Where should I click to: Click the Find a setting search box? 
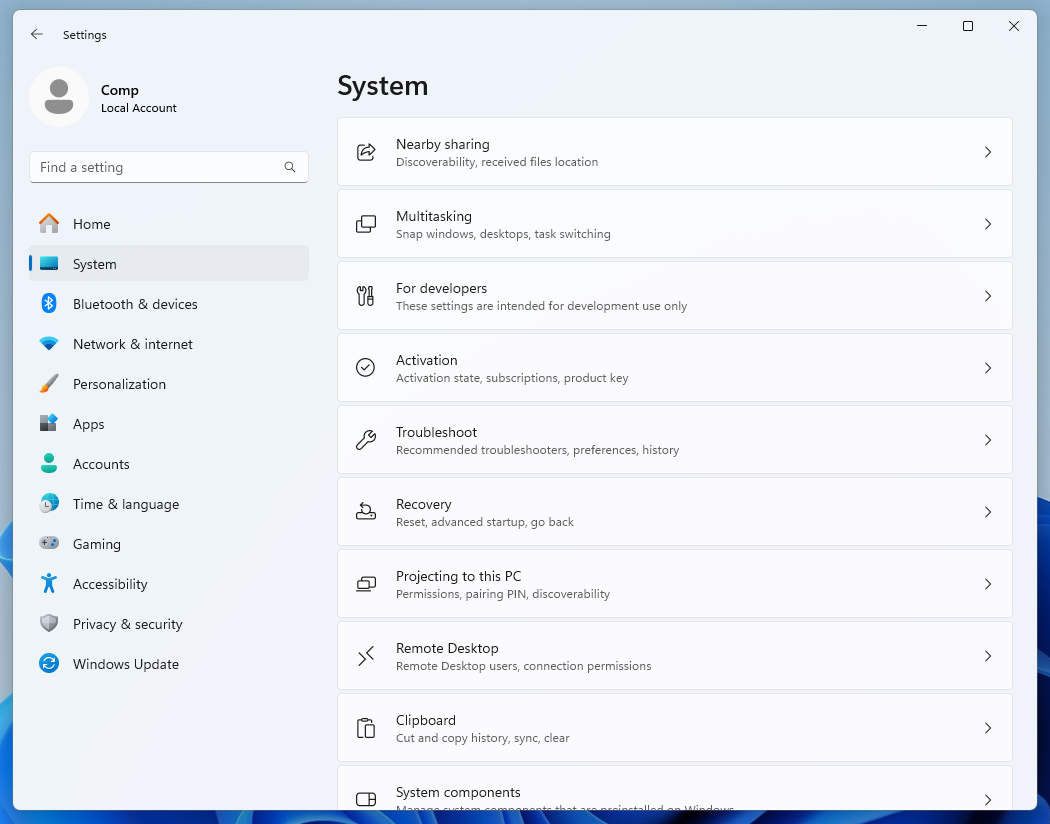pyautogui.click(x=169, y=167)
